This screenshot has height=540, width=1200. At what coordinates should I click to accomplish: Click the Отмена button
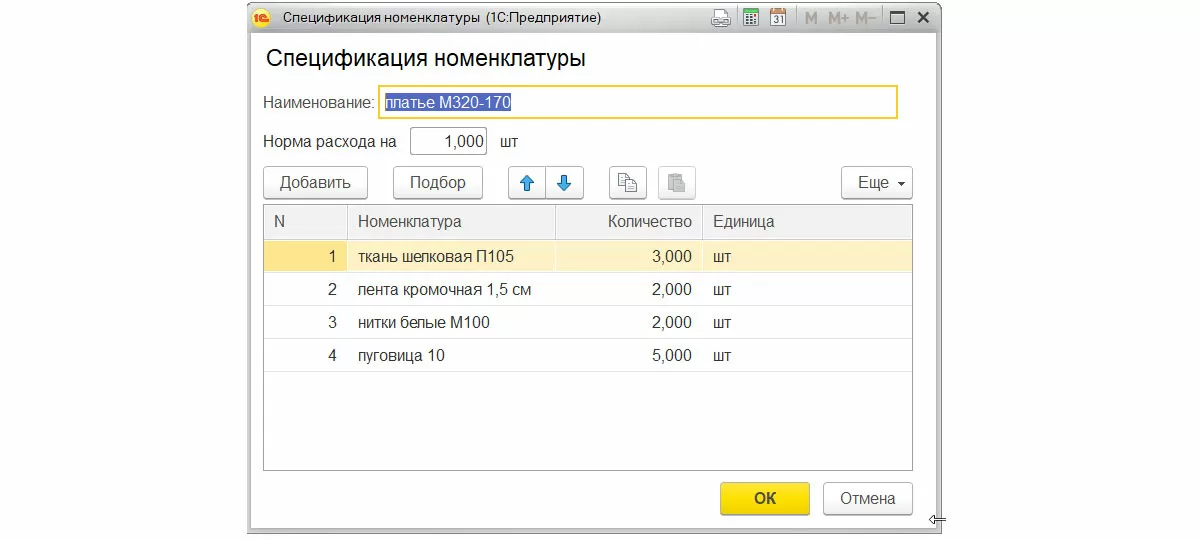(868, 499)
